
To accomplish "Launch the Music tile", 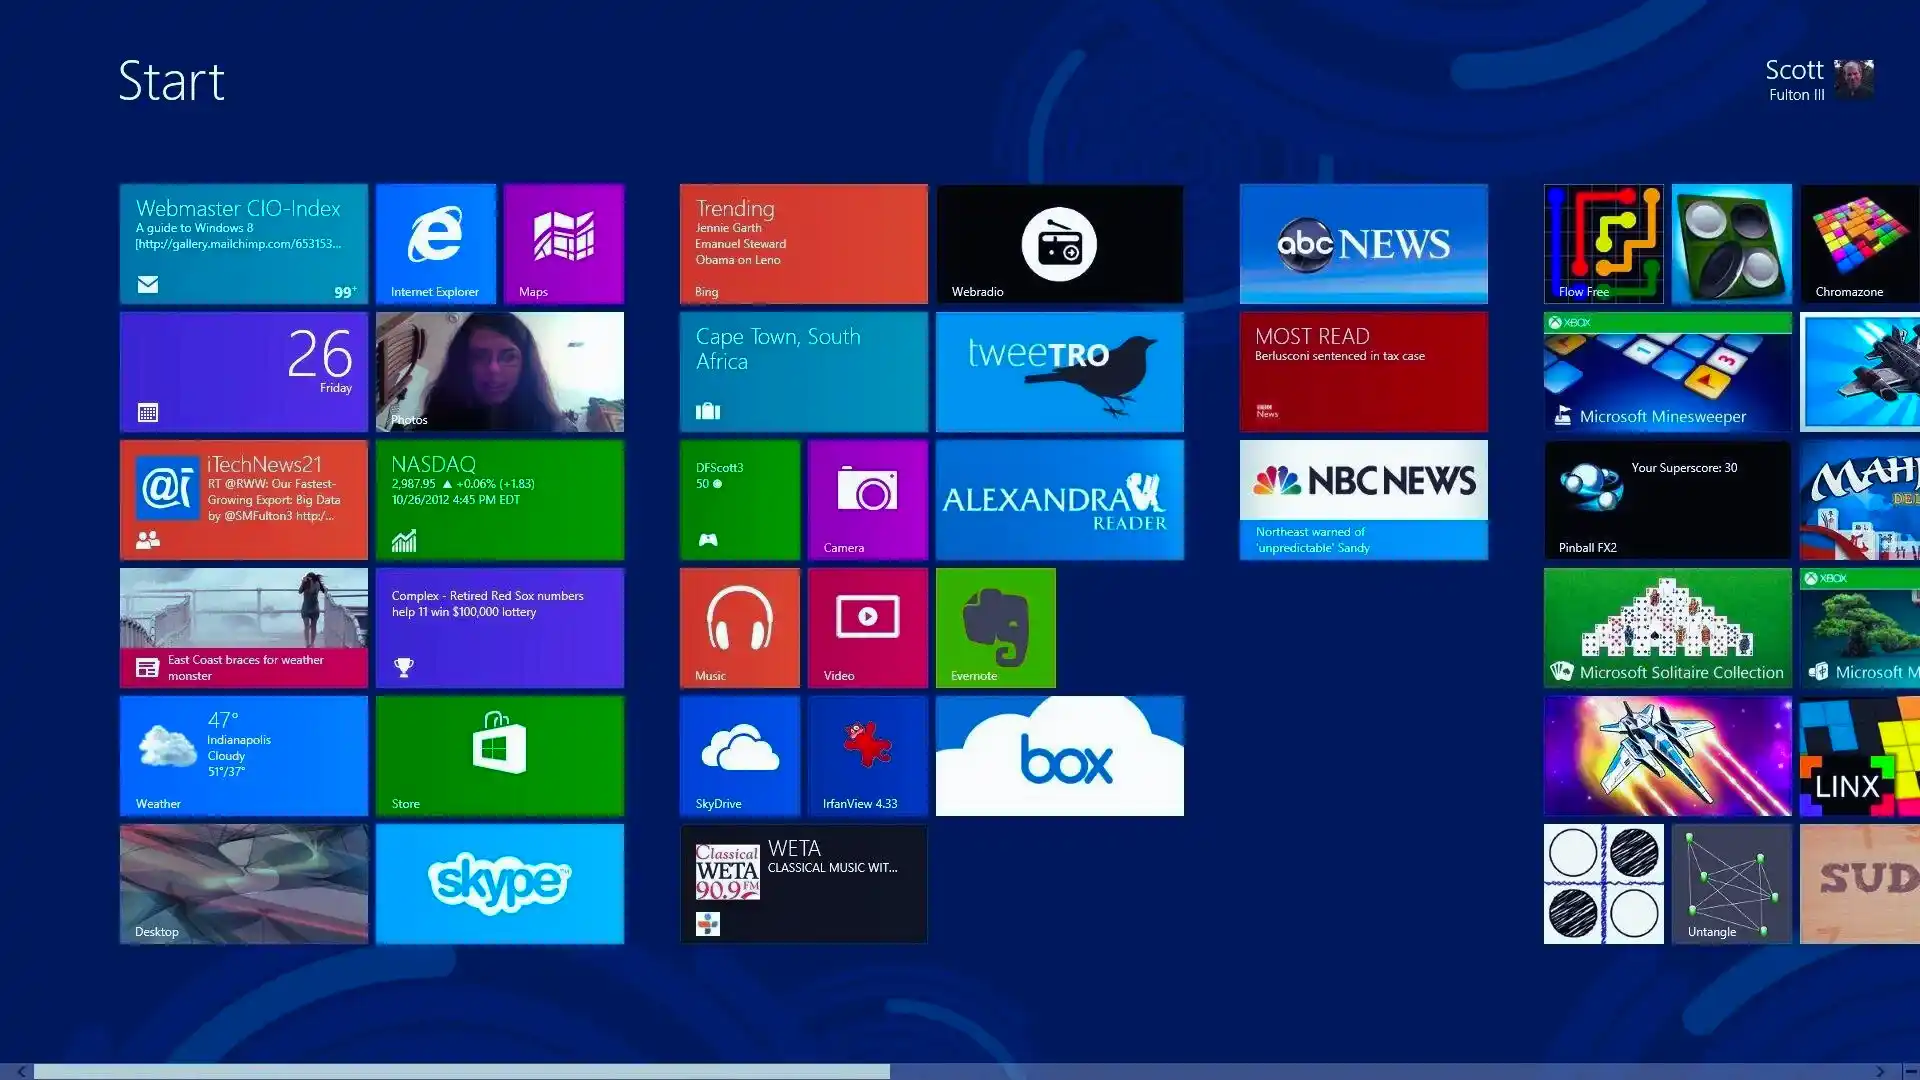I will click(740, 628).
